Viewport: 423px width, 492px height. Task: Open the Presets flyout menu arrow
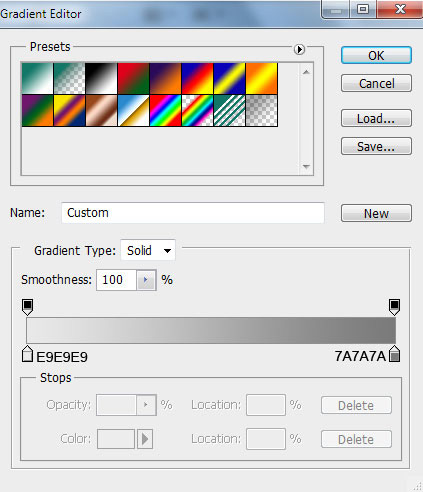[299, 49]
